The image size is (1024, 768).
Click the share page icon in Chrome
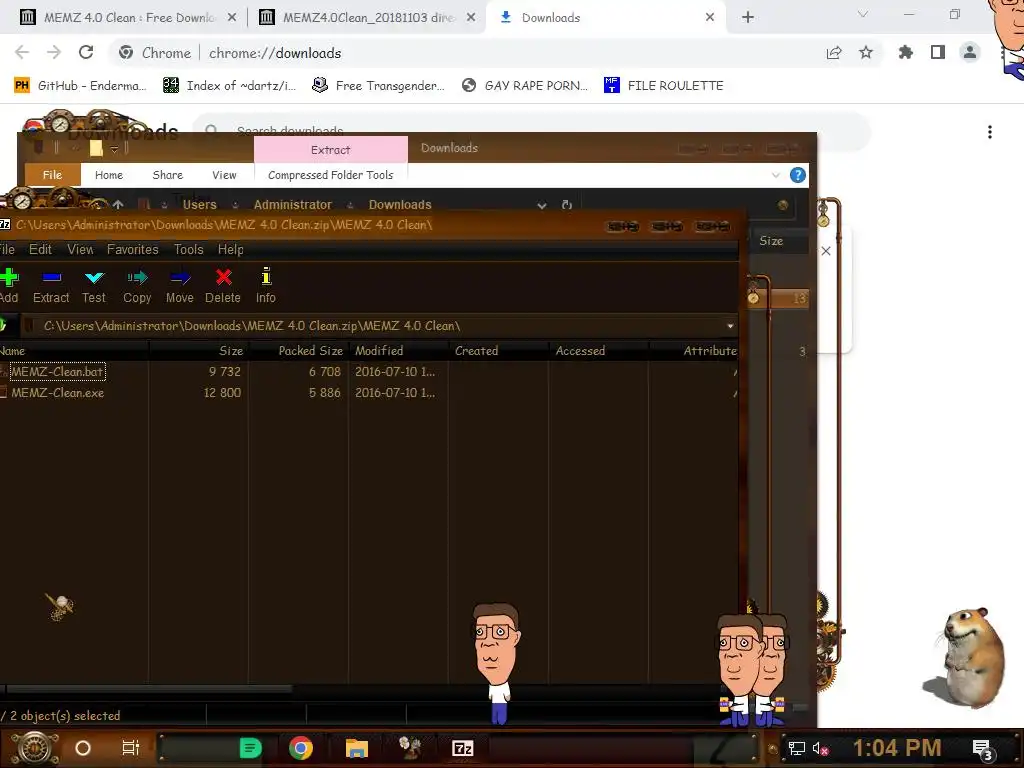(834, 52)
